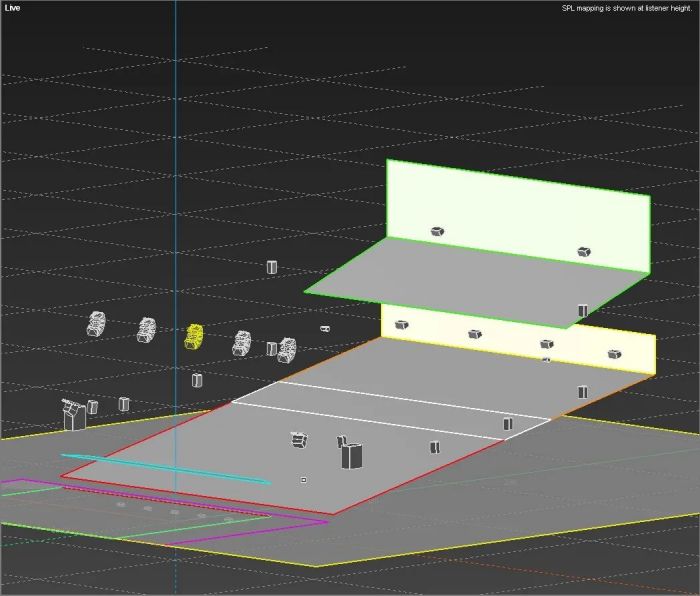Select the leftmost speaker on yellow wall
Screen dimensions: 700x596
[401, 325]
